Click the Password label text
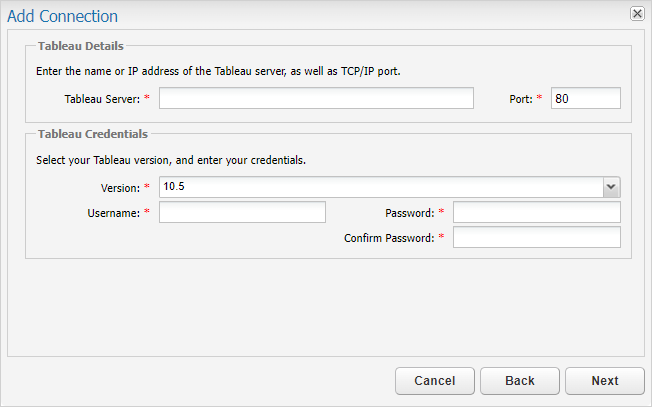652x407 pixels. pyautogui.click(x=410, y=213)
